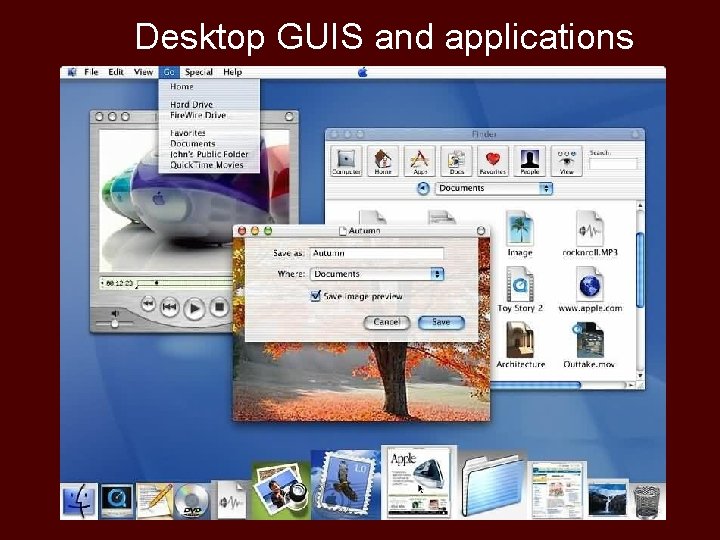Click toolbar toggle button on QuickTime window
Image resolution: width=720 pixels, height=540 pixels.
click(x=289, y=116)
